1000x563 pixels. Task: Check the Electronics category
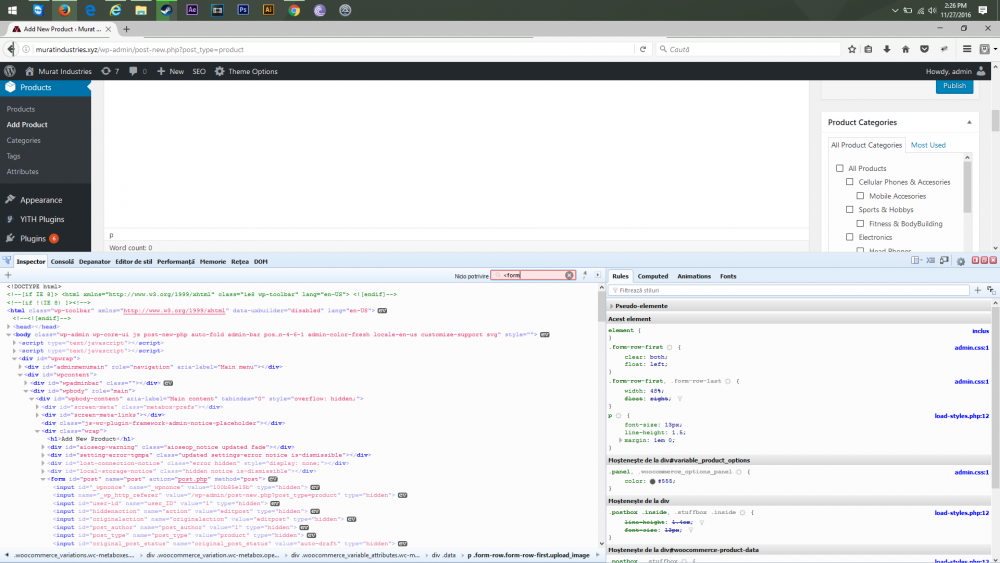point(849,237)
